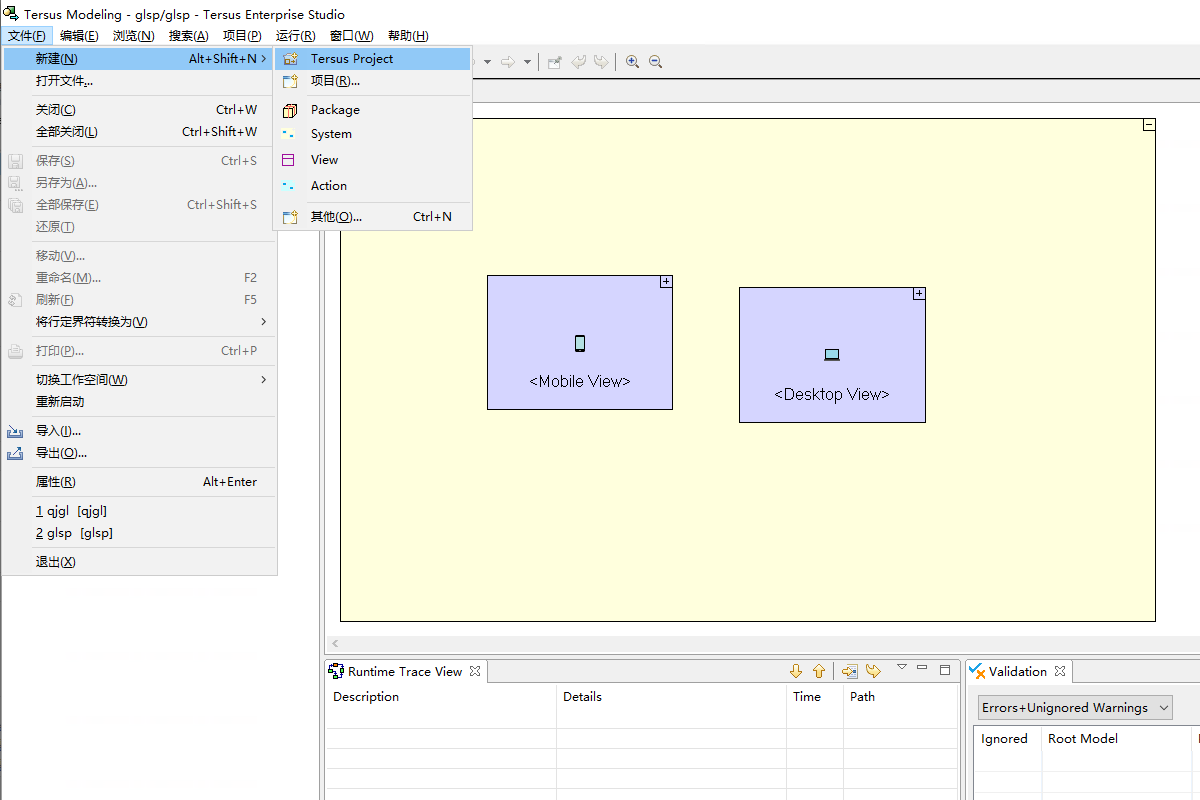Choose Tersus Project in the New submenu
This screenshot has height=800, width=1200.
coord(372,59)
